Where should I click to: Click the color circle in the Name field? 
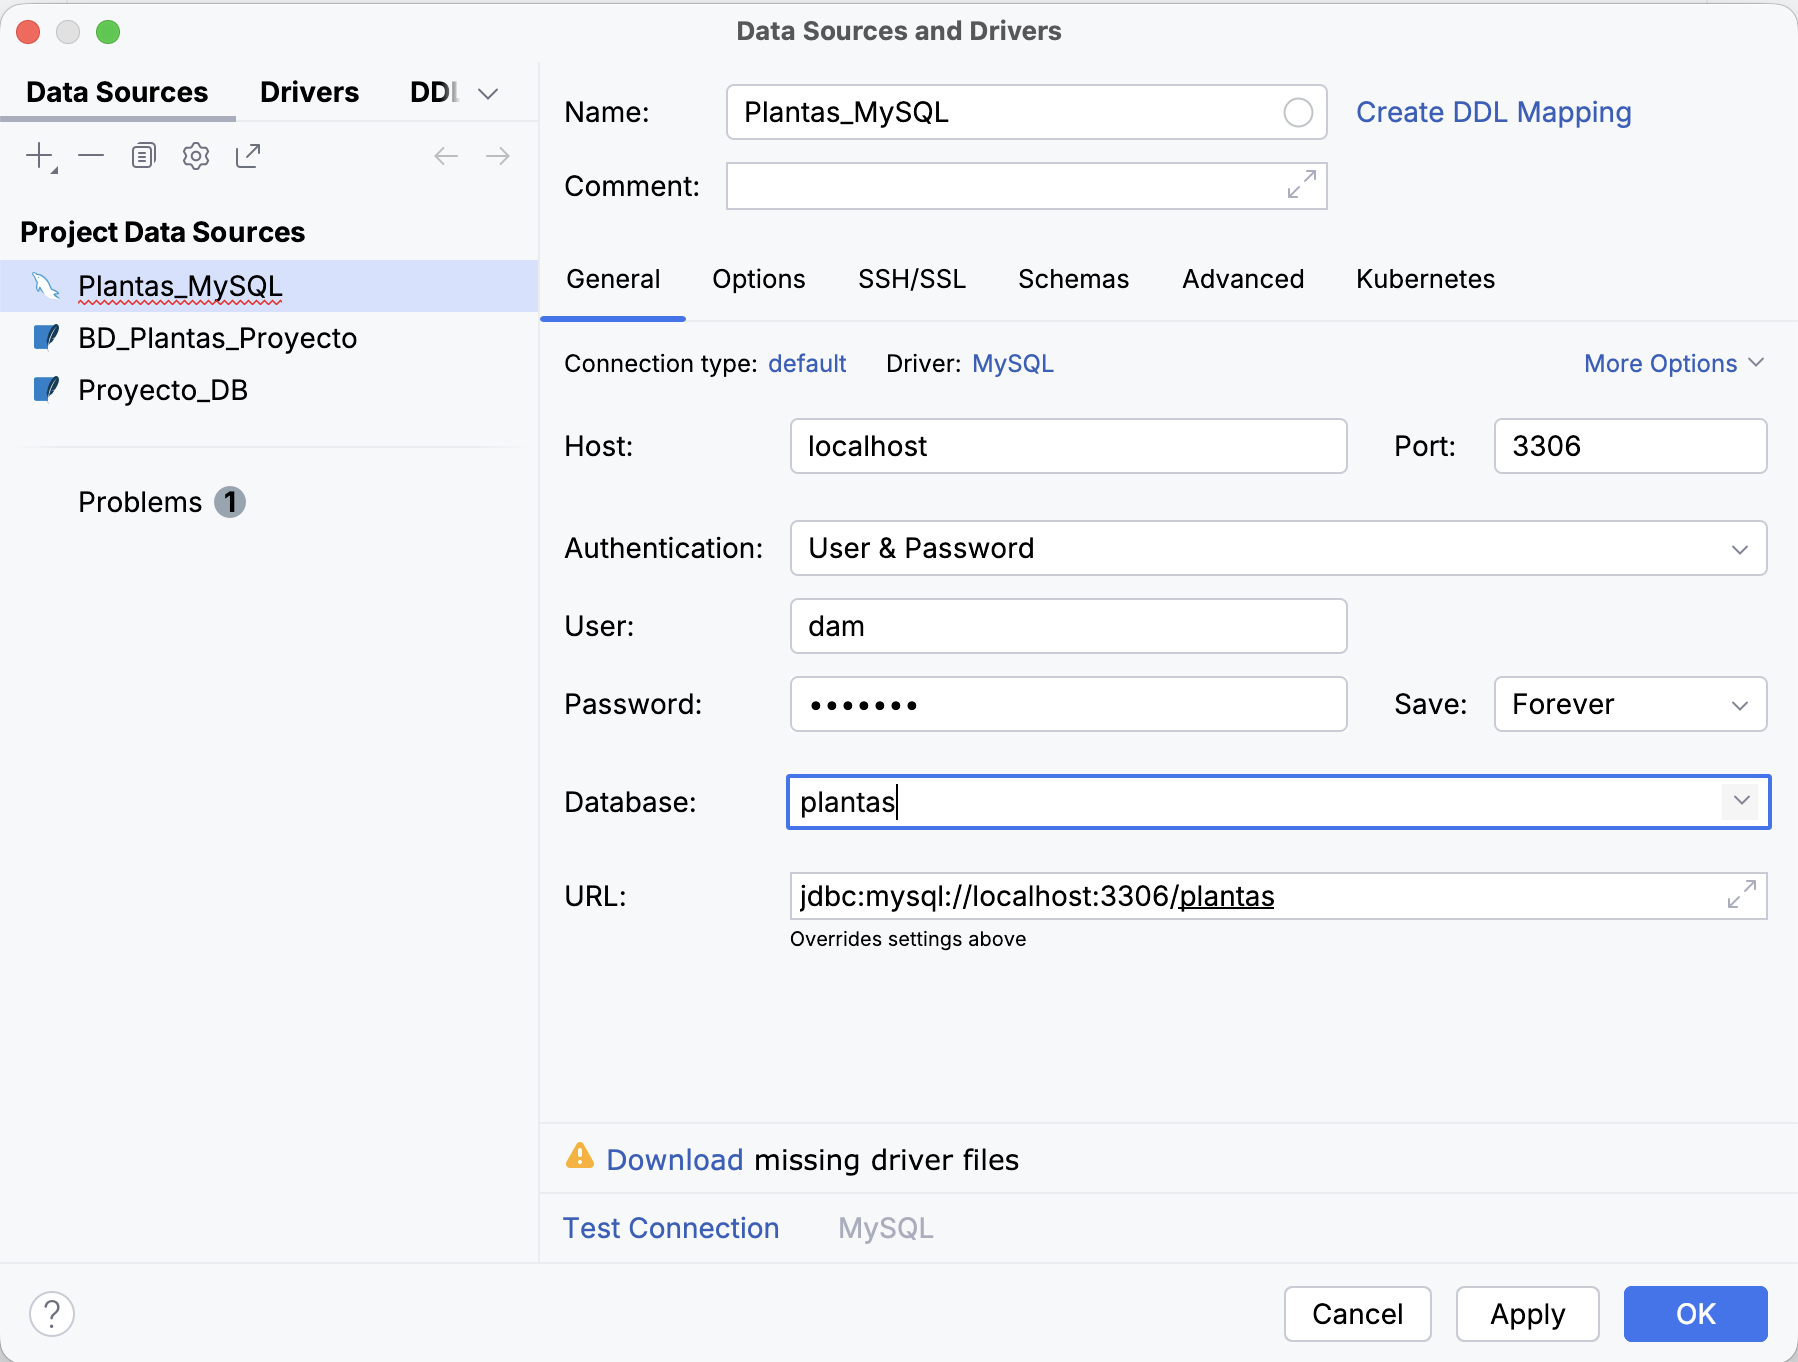(1298, 113)
